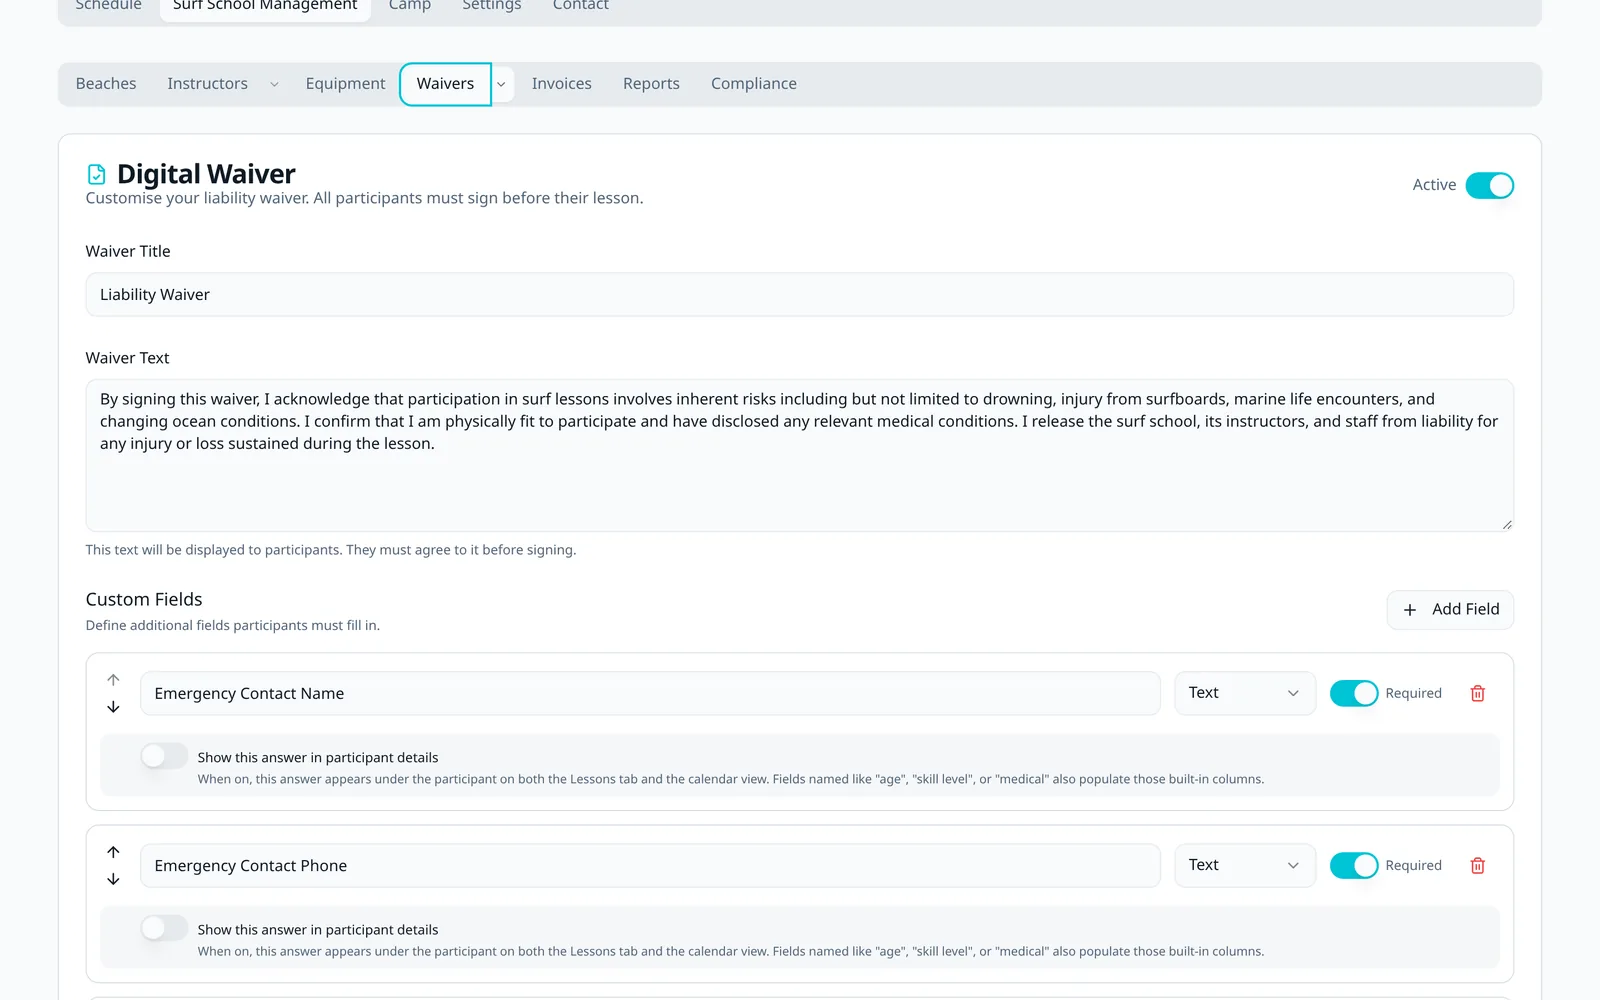Move Emergency Contact Name field down
This screenshot has height=1000, width=1600.
click(113, 707)
